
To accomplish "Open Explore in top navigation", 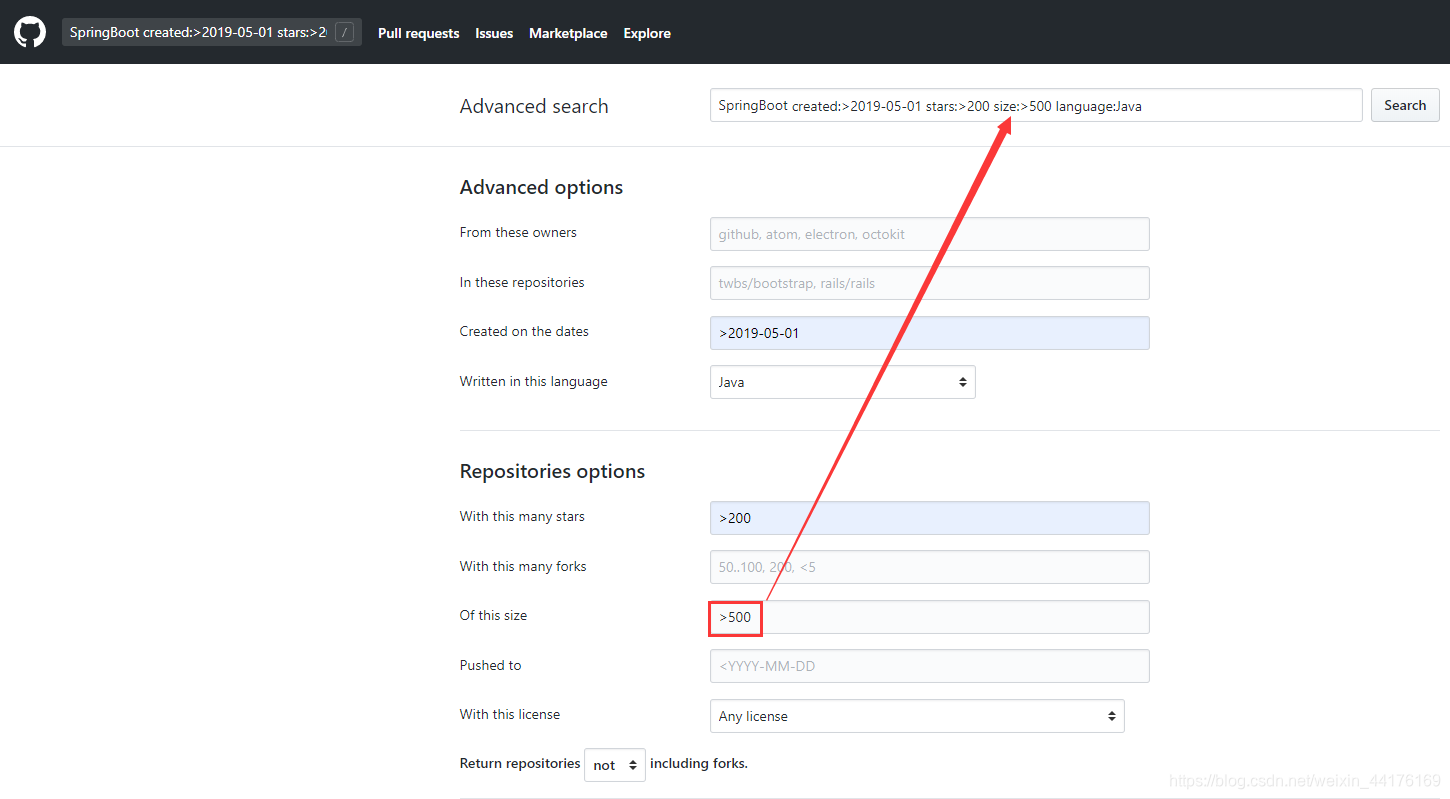I will (647, 33).
